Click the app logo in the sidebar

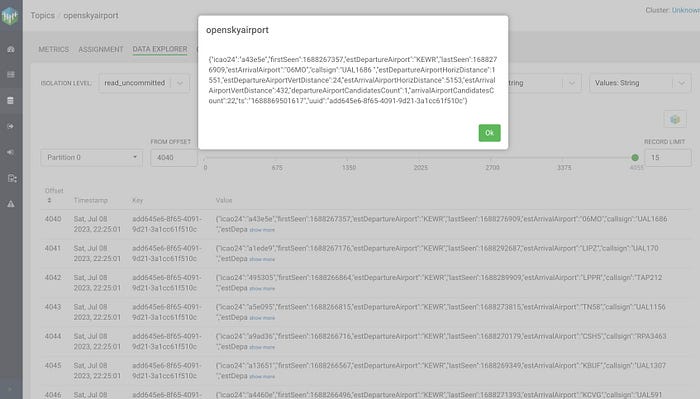(10, 16)
